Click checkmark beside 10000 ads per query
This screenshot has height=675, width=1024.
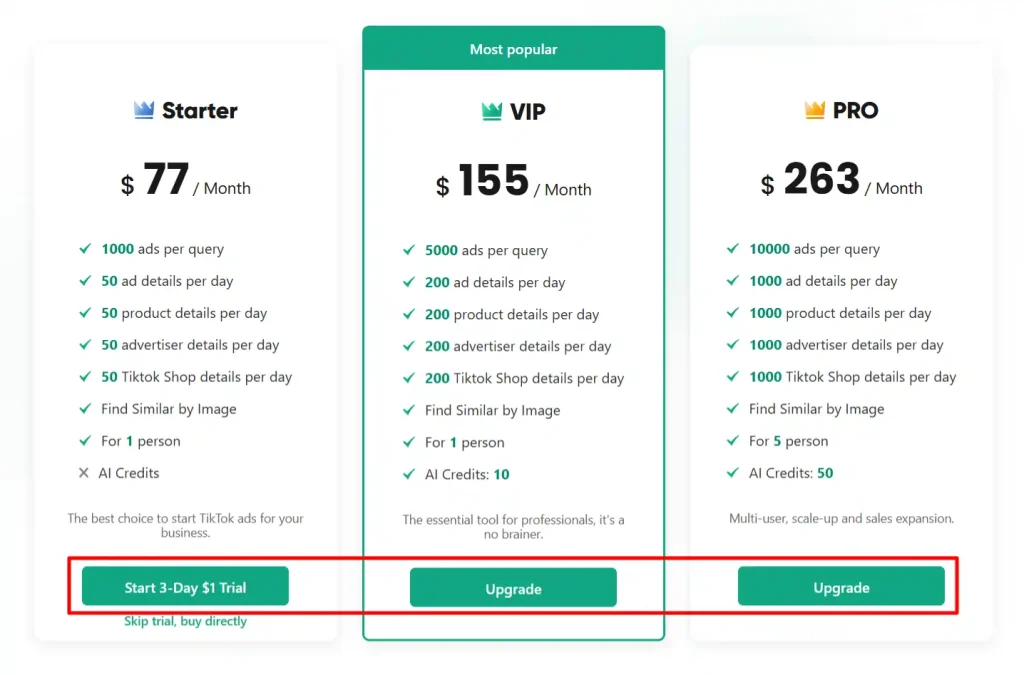click(733, 249)
